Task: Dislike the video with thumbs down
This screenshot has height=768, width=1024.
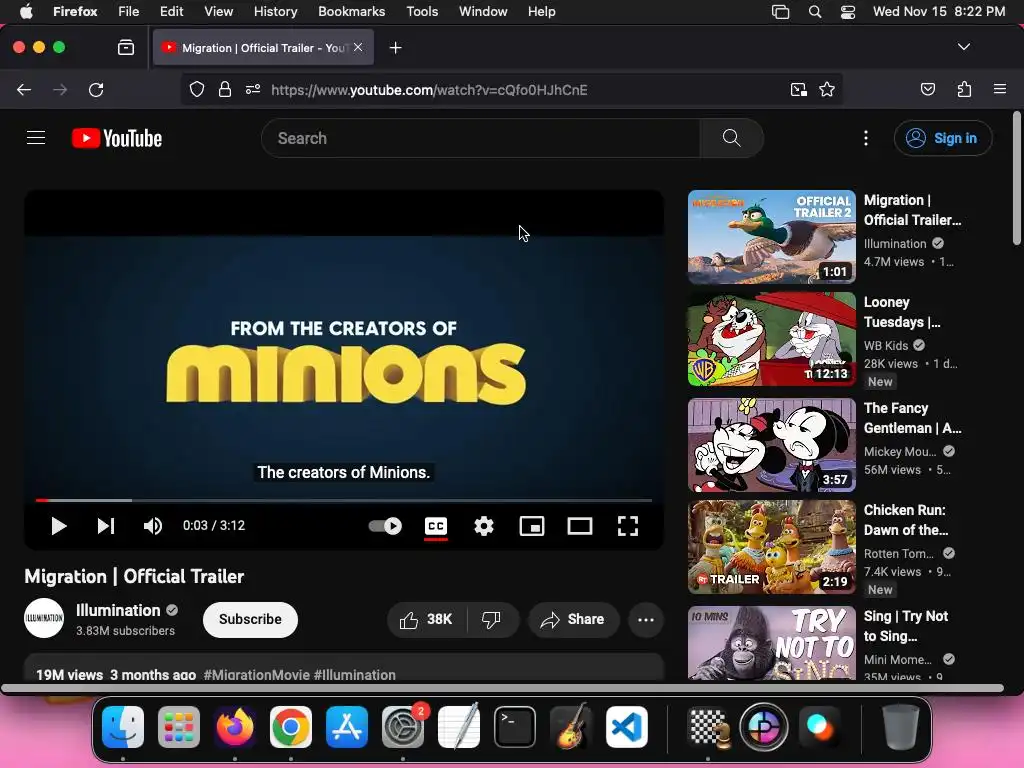Action: click(492, 619)
